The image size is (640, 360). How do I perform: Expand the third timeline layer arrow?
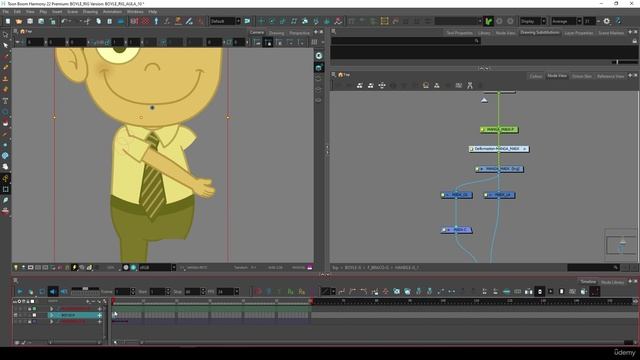tap(51, 322)
